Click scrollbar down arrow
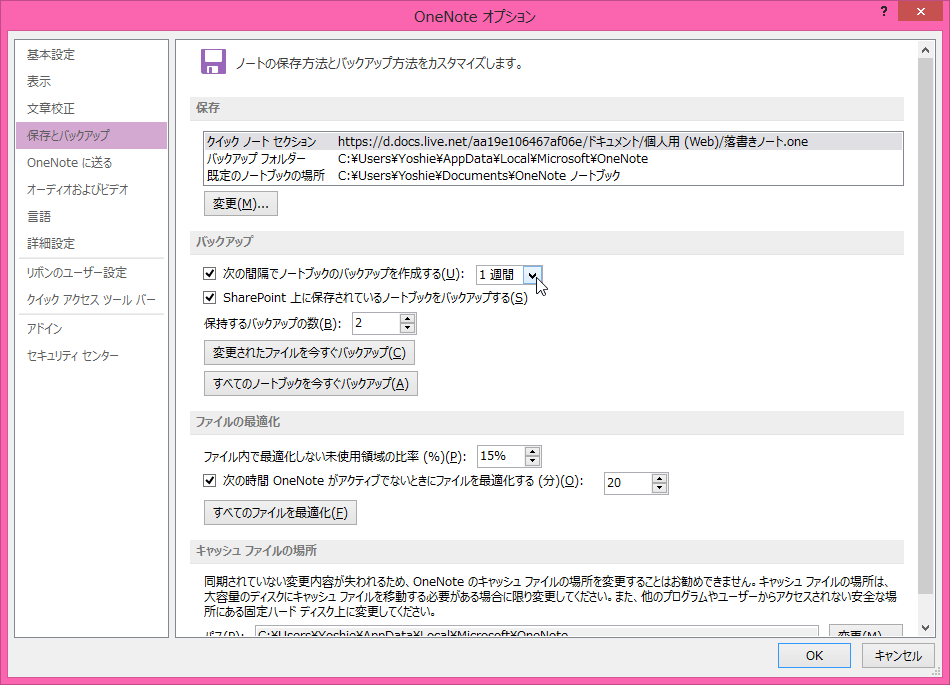Image resolution: width=950 pixels, height=685 pixels. [x=925, y=627]
